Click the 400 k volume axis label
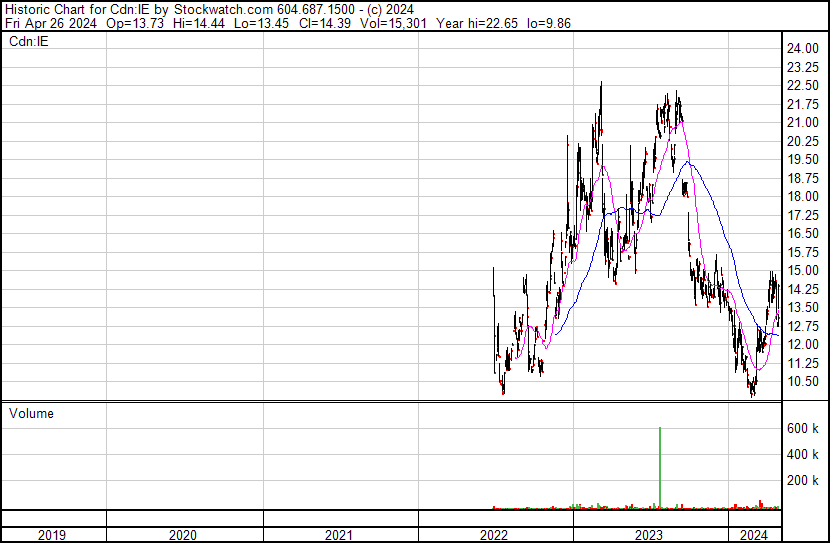Viewport: 830px width, 543px height. [x=803, y=454]
